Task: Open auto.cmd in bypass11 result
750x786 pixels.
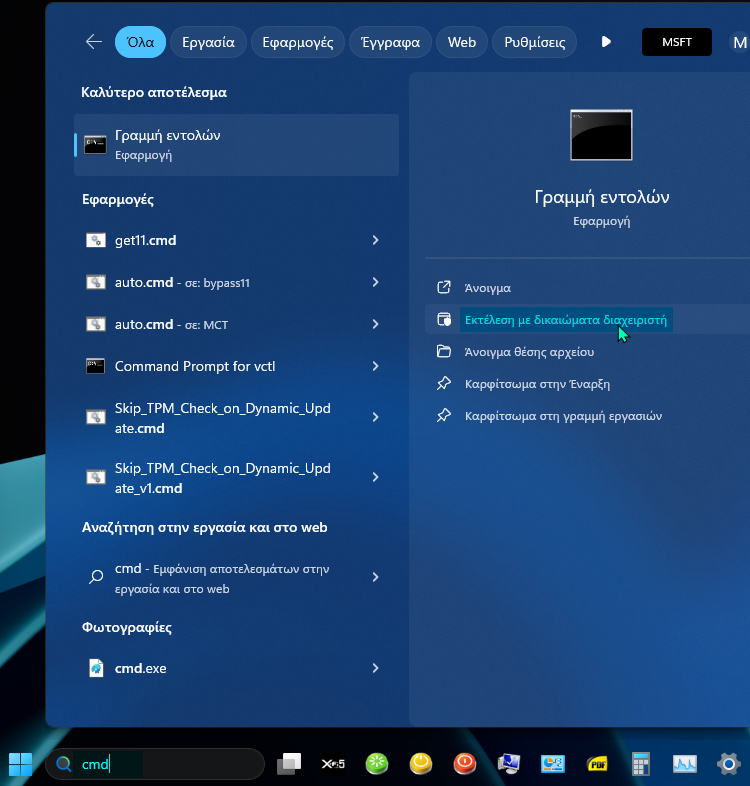Action: point(182,283)
